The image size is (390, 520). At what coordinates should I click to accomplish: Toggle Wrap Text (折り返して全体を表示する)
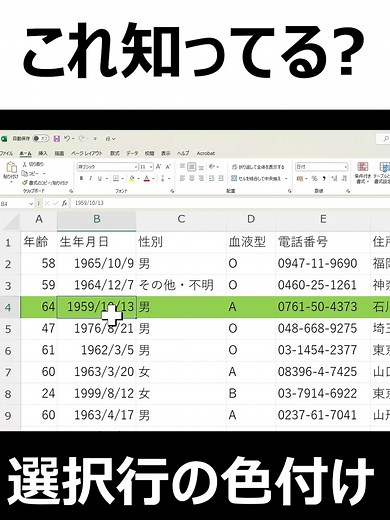pyautogui.click(x=258, y=167)
